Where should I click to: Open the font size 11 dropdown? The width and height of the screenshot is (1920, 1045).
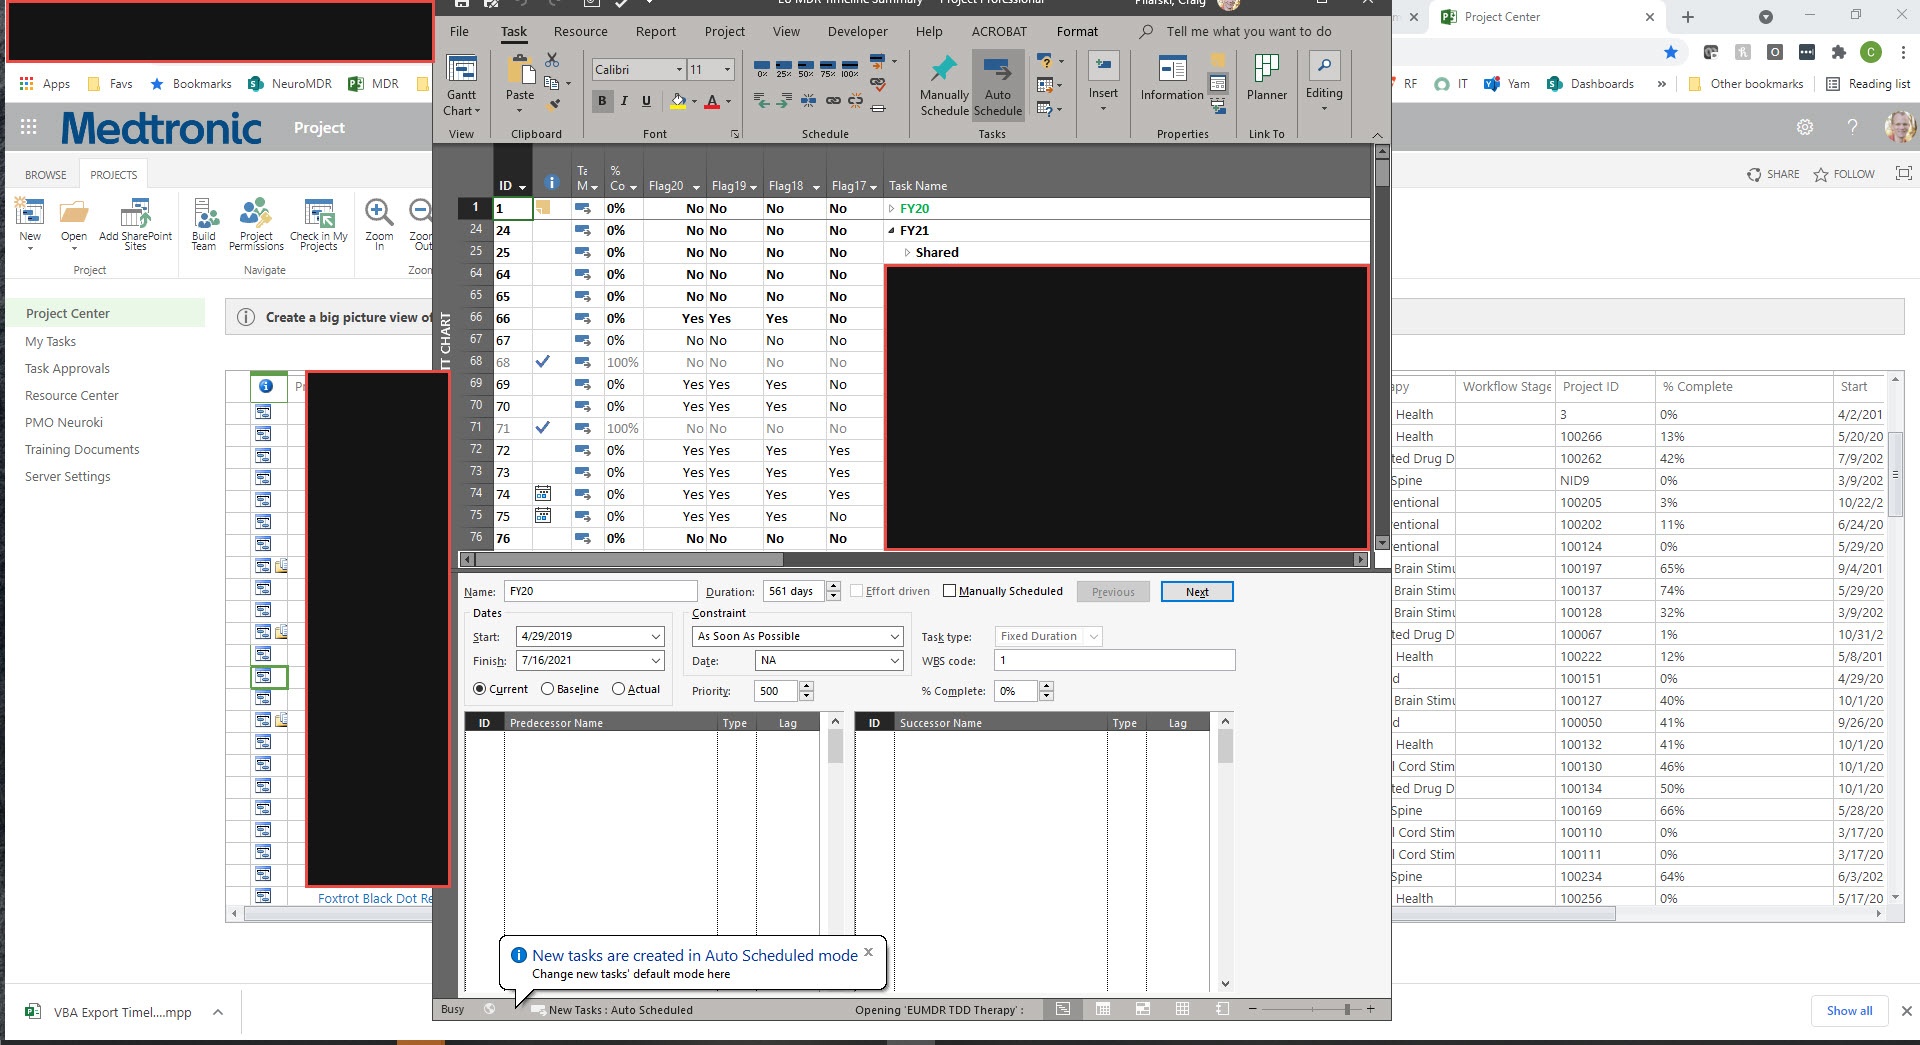(727, 69)
